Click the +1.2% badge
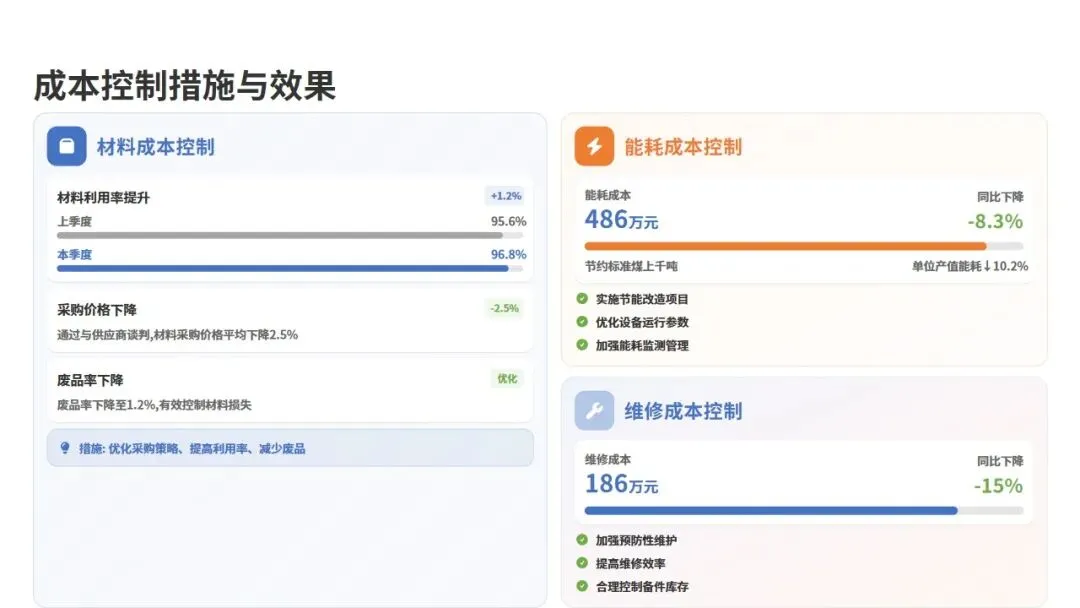The height and width of the screenshot is (608, 1080). [x=506, y=196]
